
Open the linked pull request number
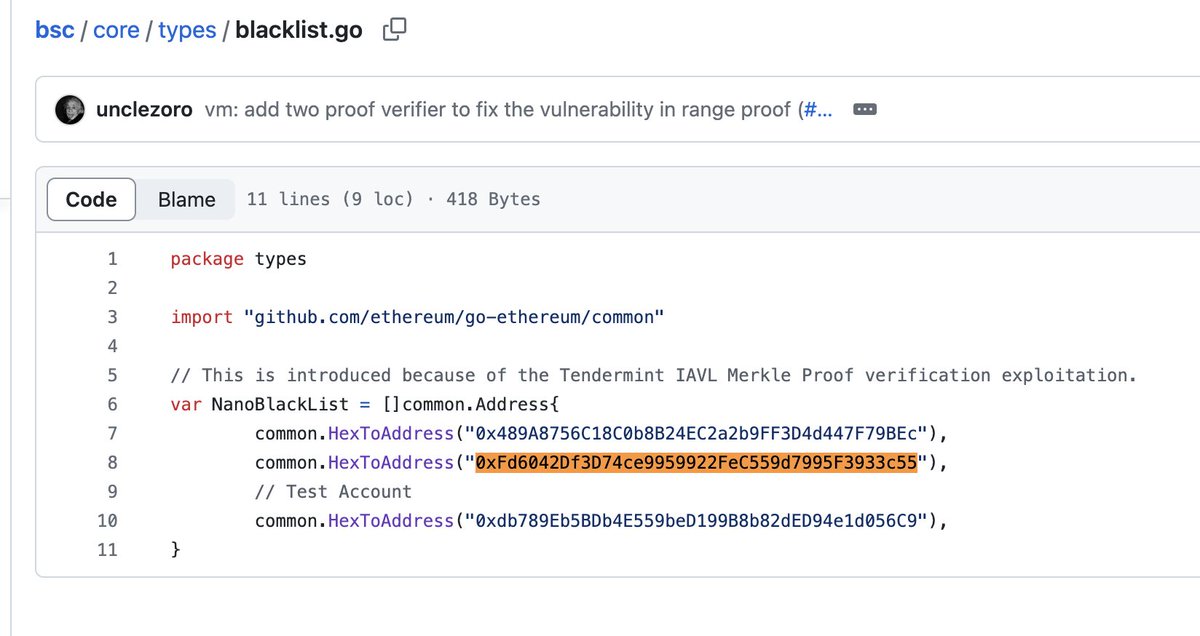(817, 110)
